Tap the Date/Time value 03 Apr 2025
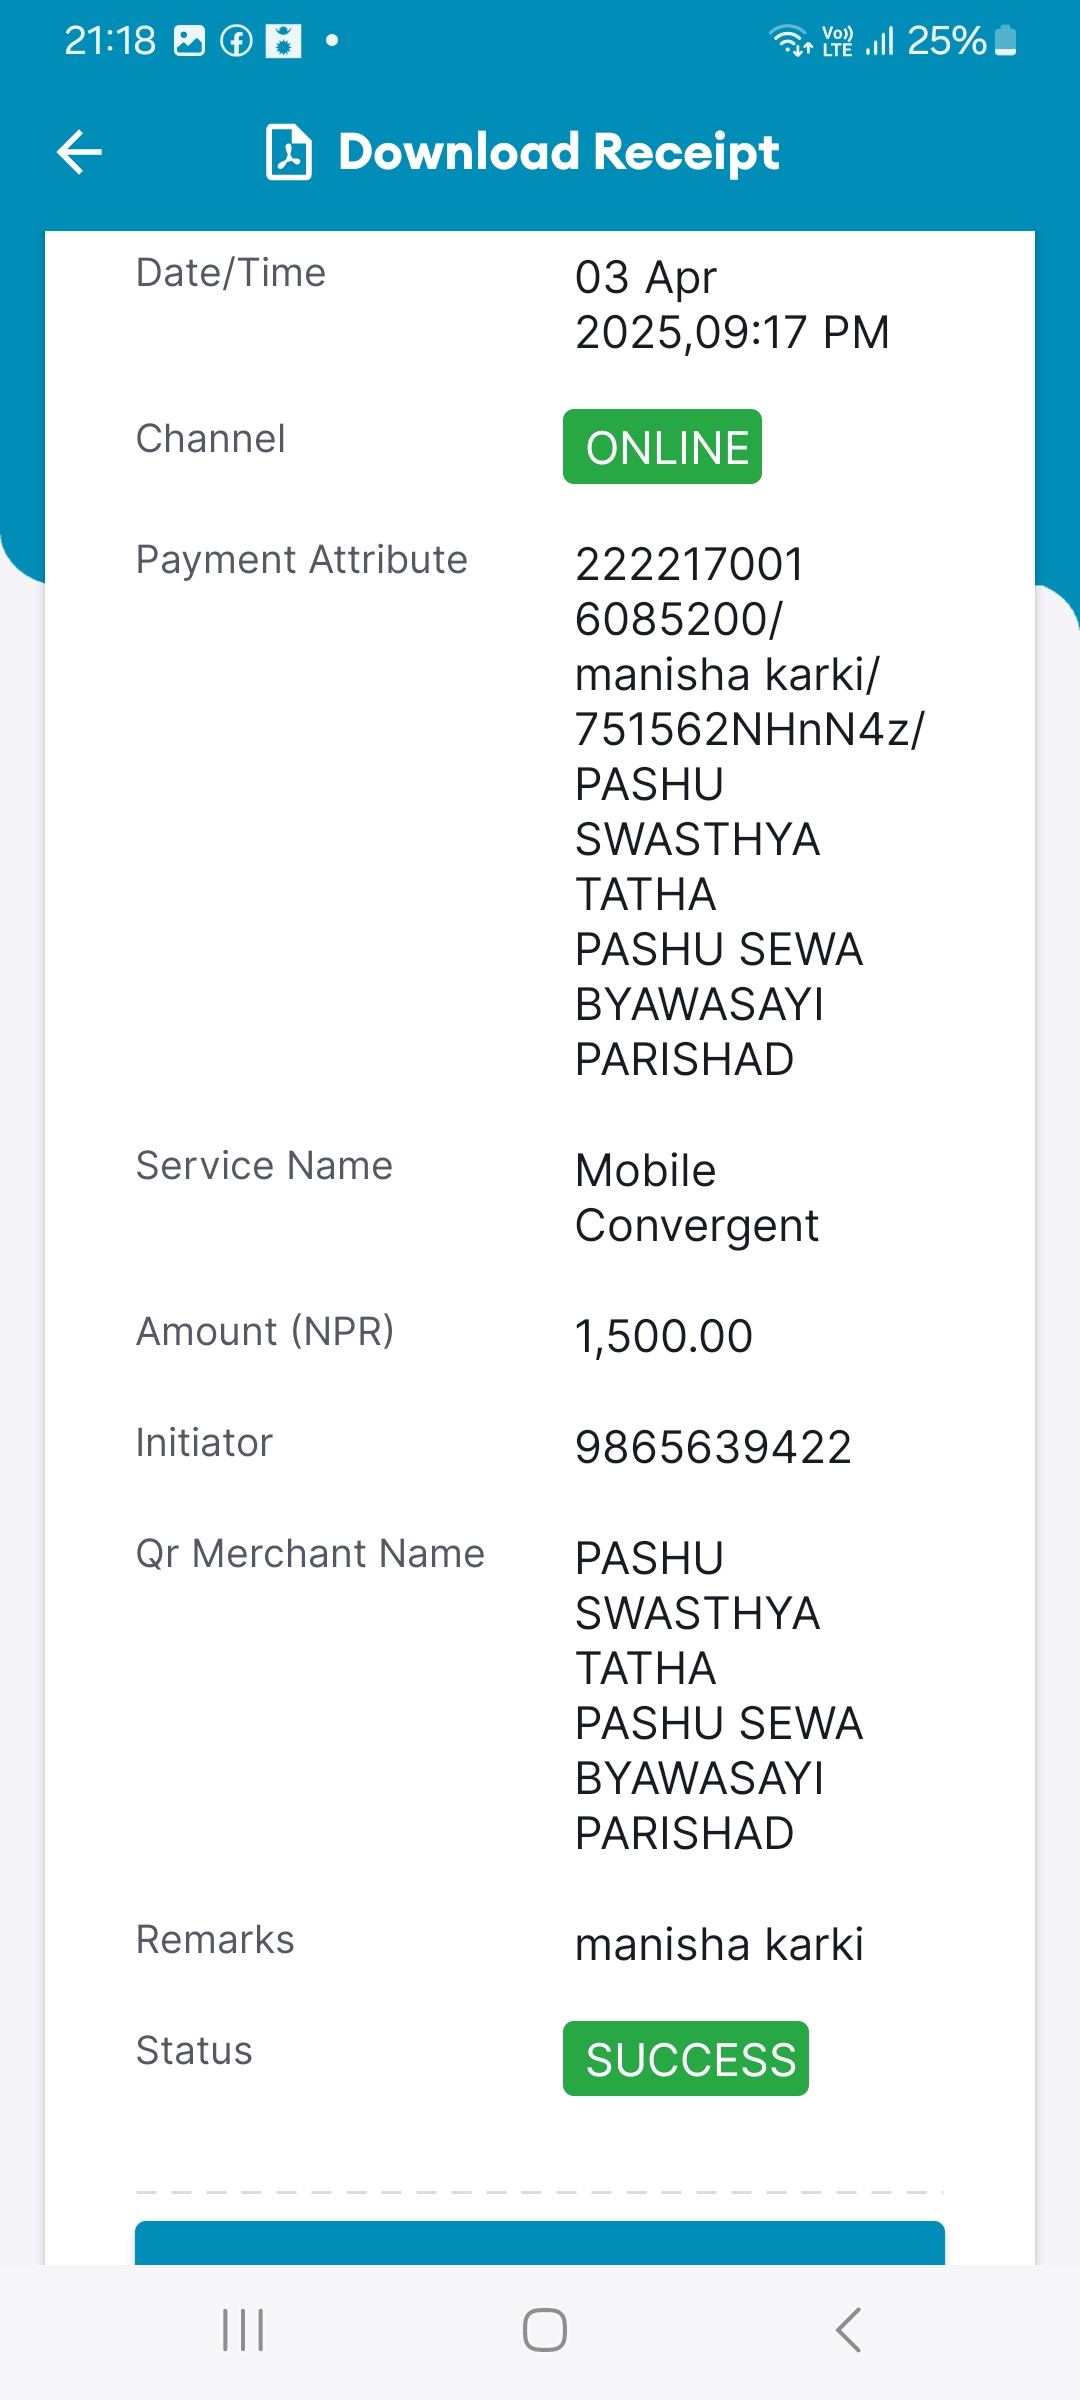Screen dimensions: 1080x2400 (x=732, y=304)
